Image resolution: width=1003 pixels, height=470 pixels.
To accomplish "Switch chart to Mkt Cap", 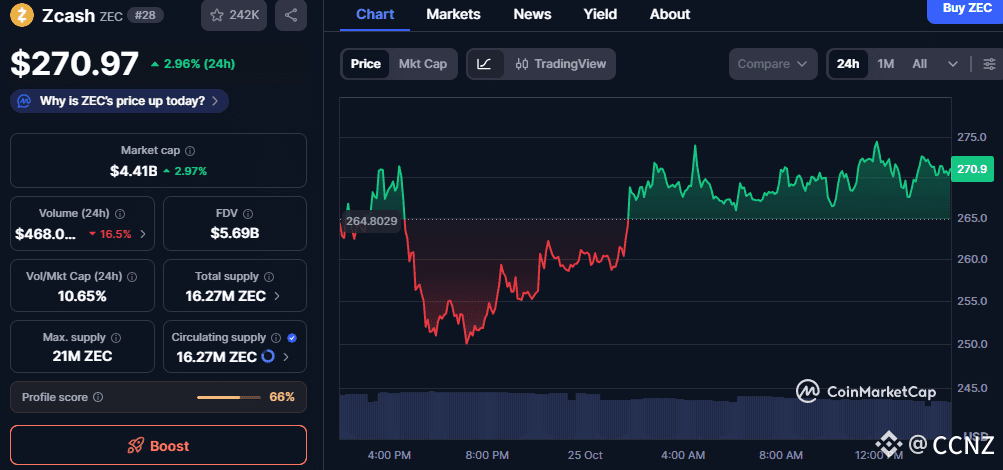I will (x=422, y=64).
